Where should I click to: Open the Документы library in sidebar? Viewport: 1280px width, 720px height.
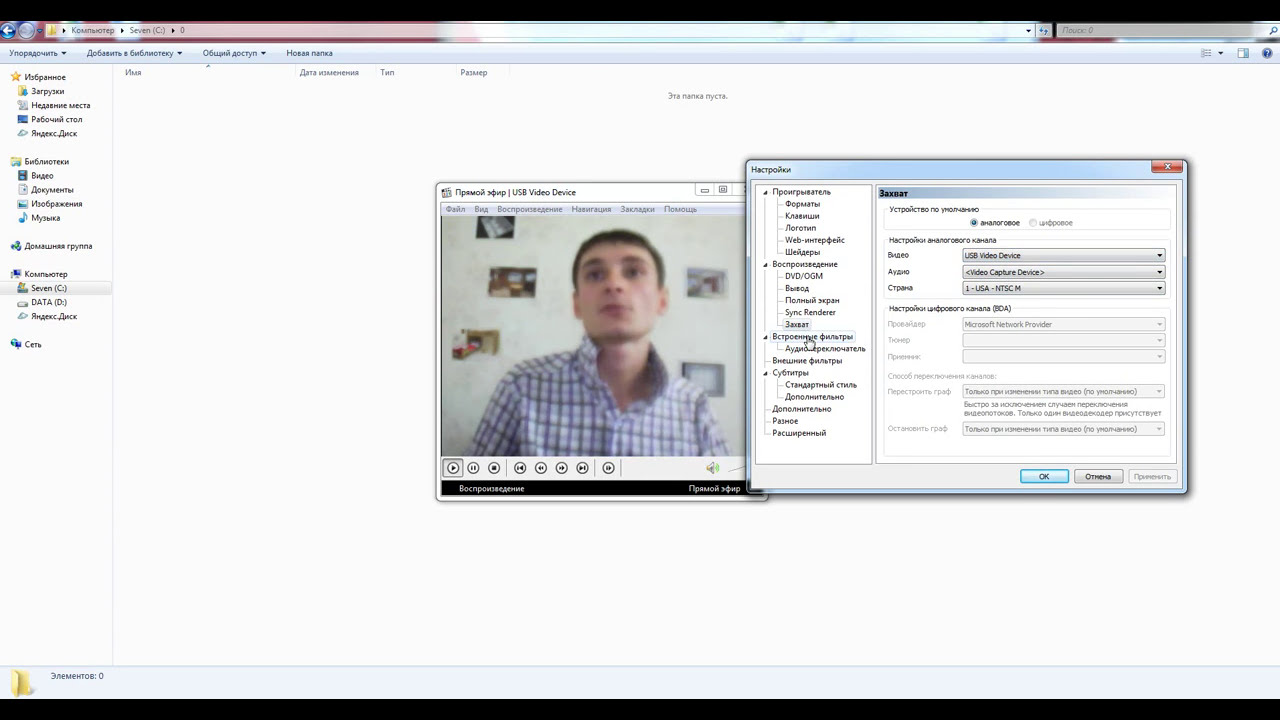click(52, 189)
